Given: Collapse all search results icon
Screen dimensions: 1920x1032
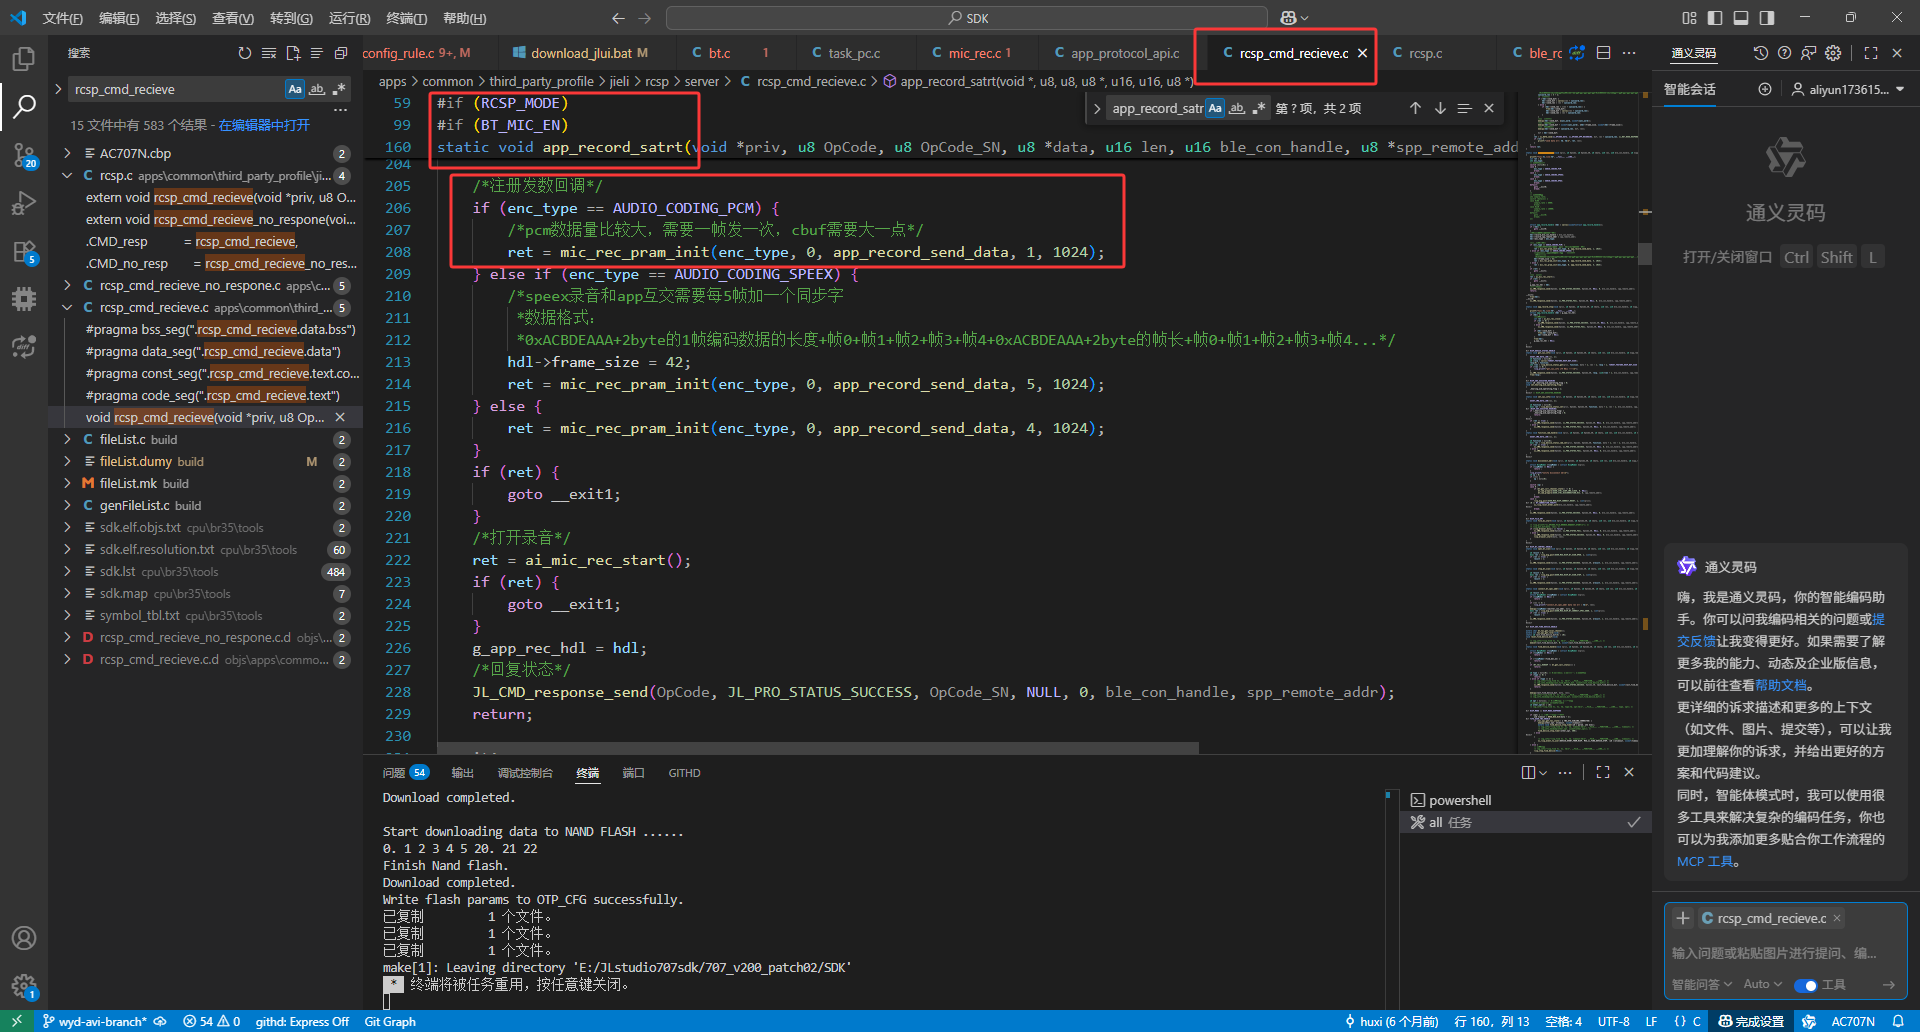Looking at the screenshot, I should [x=341, y=53].
